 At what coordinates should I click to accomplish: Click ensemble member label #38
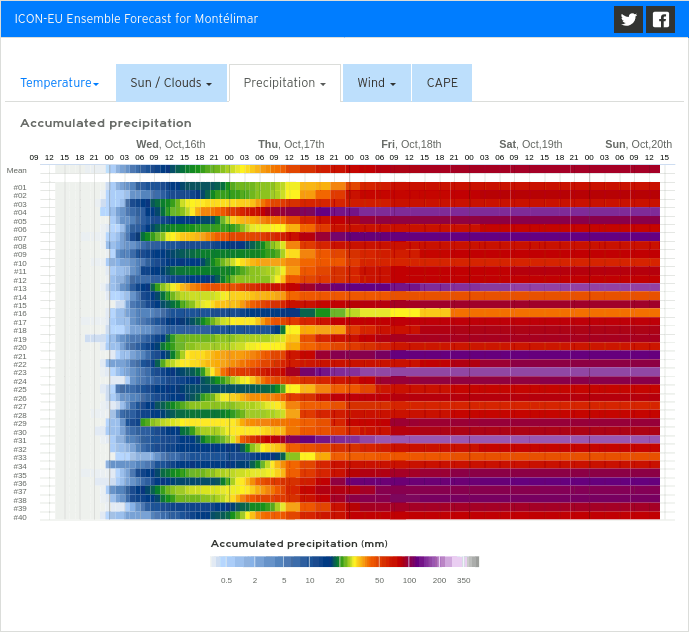coord(20,501)
